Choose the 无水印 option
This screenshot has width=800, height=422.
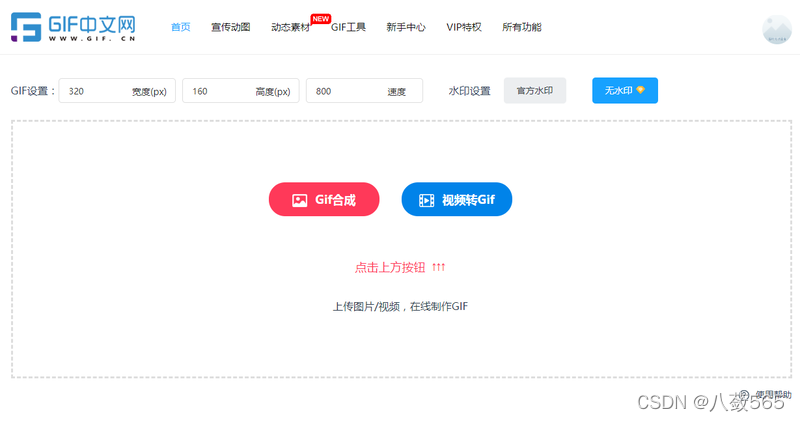[625, 90]
